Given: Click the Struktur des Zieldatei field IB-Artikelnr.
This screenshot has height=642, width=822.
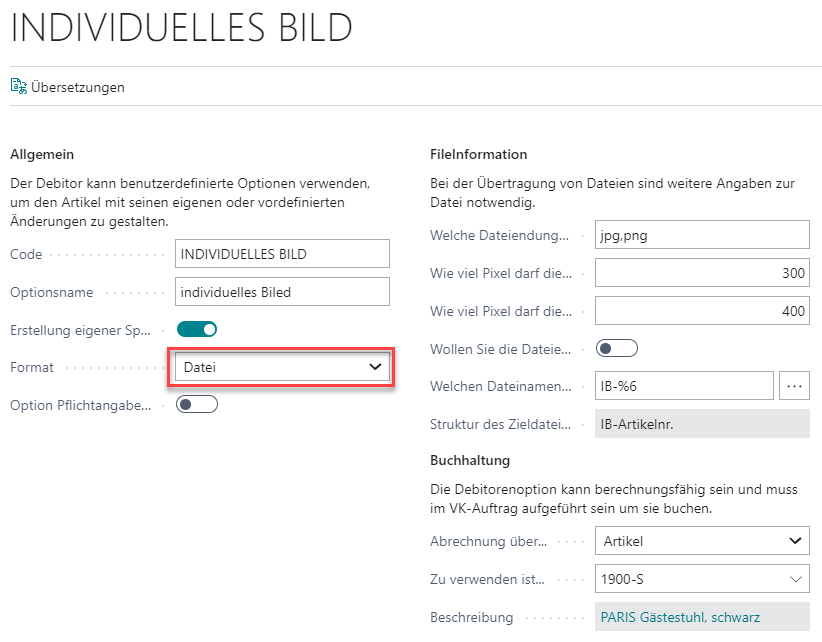Looking at the screenshot, I should [x=702, y=423].
